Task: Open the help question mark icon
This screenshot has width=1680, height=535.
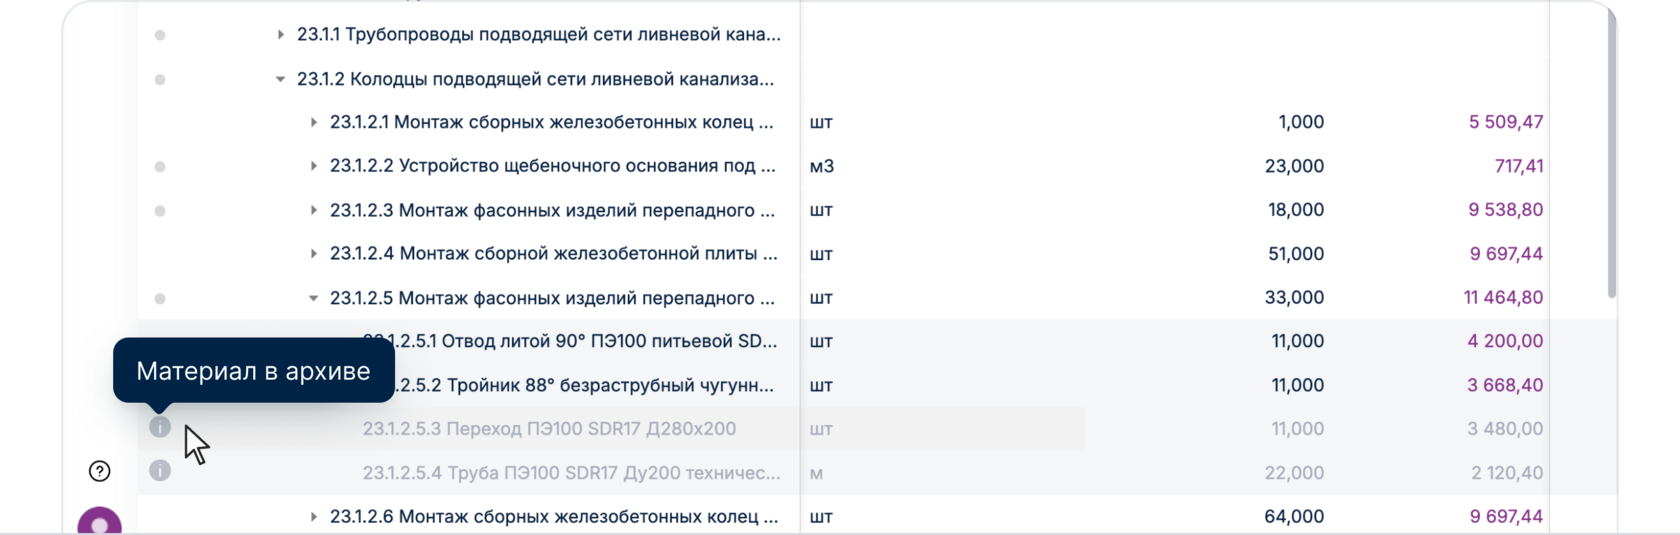Action: (x=100, y=471)
